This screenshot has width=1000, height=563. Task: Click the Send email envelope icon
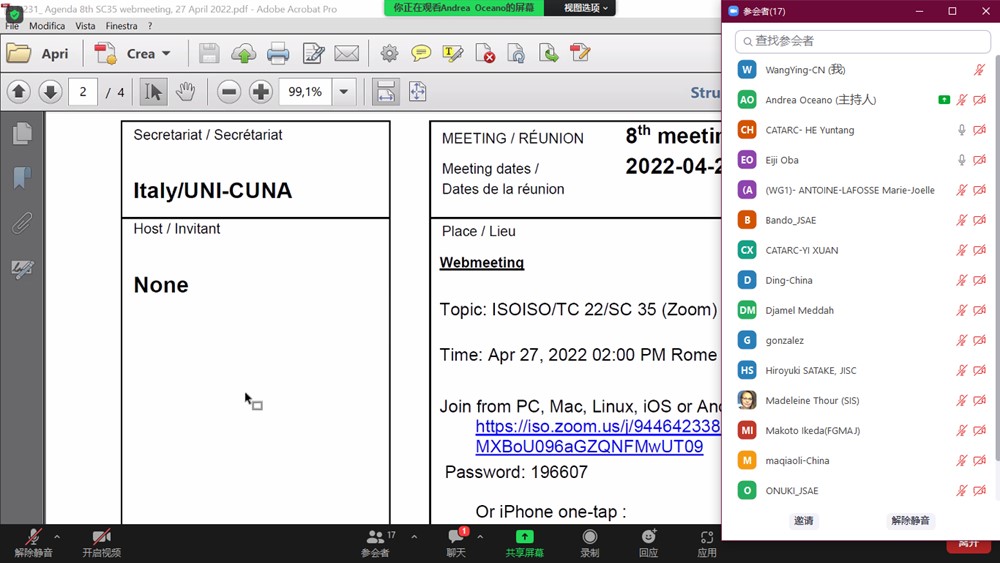click(x=346, y=53)
